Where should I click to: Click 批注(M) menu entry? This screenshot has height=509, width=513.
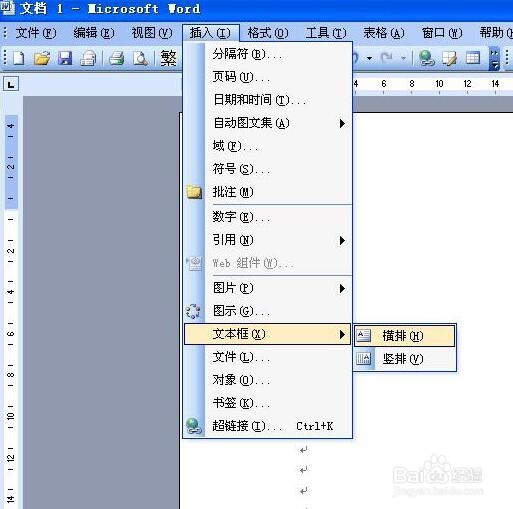[268, 192]
